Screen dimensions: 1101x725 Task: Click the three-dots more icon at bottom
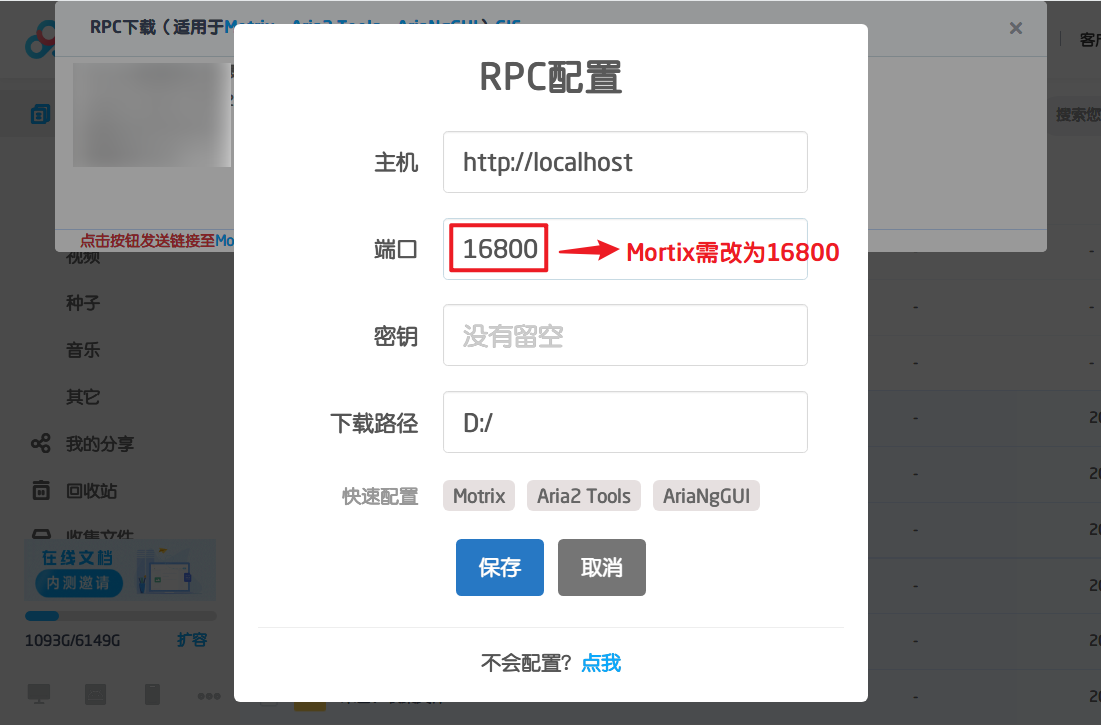pyautogui.click(x=209, y=696)
